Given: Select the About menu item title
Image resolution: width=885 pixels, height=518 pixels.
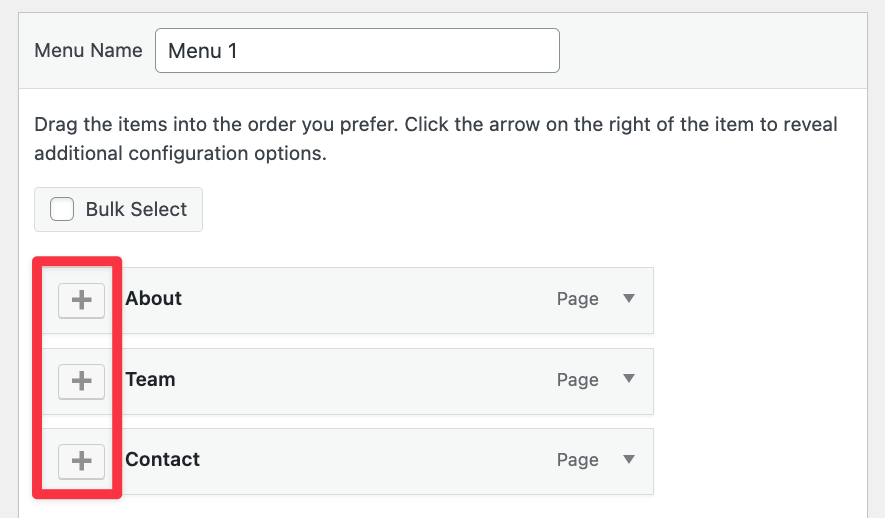Looking at the screenshot, I should coord(154,298).
